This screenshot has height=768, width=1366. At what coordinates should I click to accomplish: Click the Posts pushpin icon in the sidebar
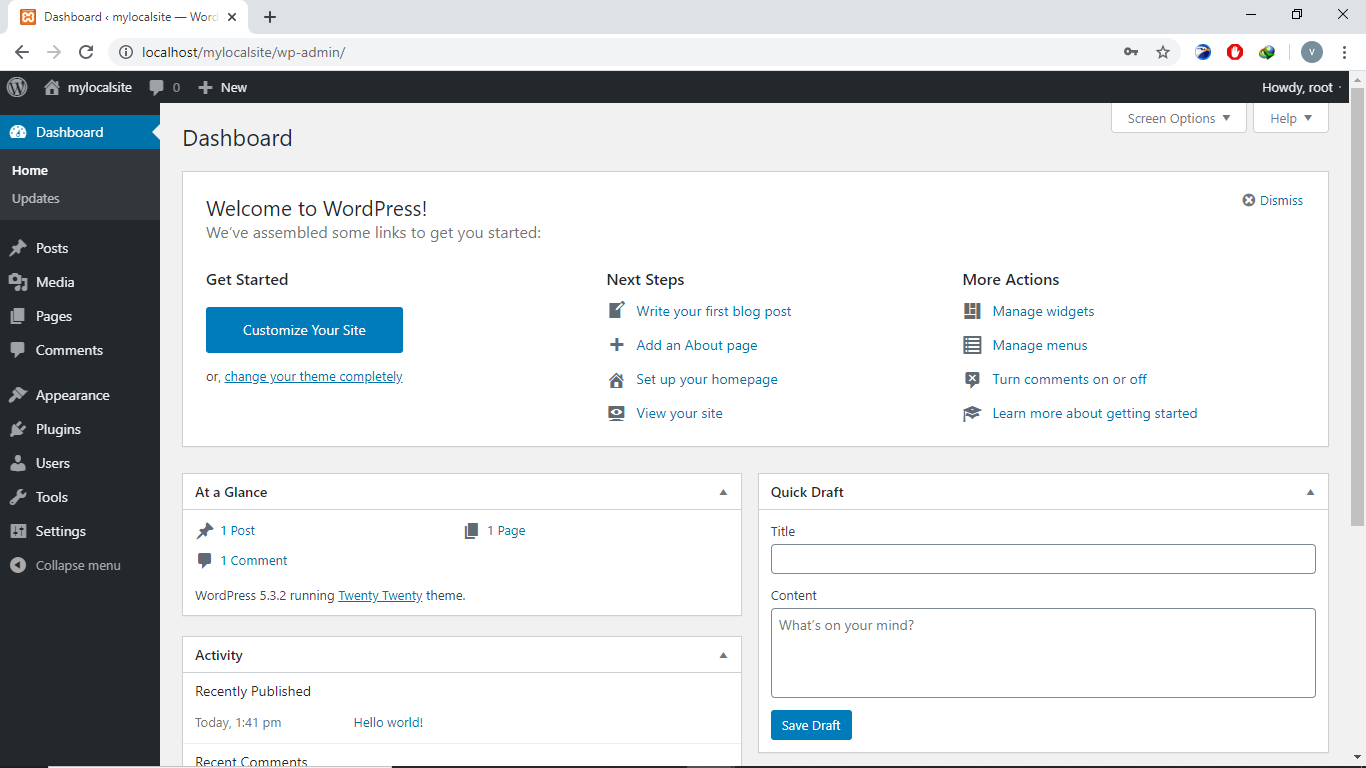pos(18,248)
